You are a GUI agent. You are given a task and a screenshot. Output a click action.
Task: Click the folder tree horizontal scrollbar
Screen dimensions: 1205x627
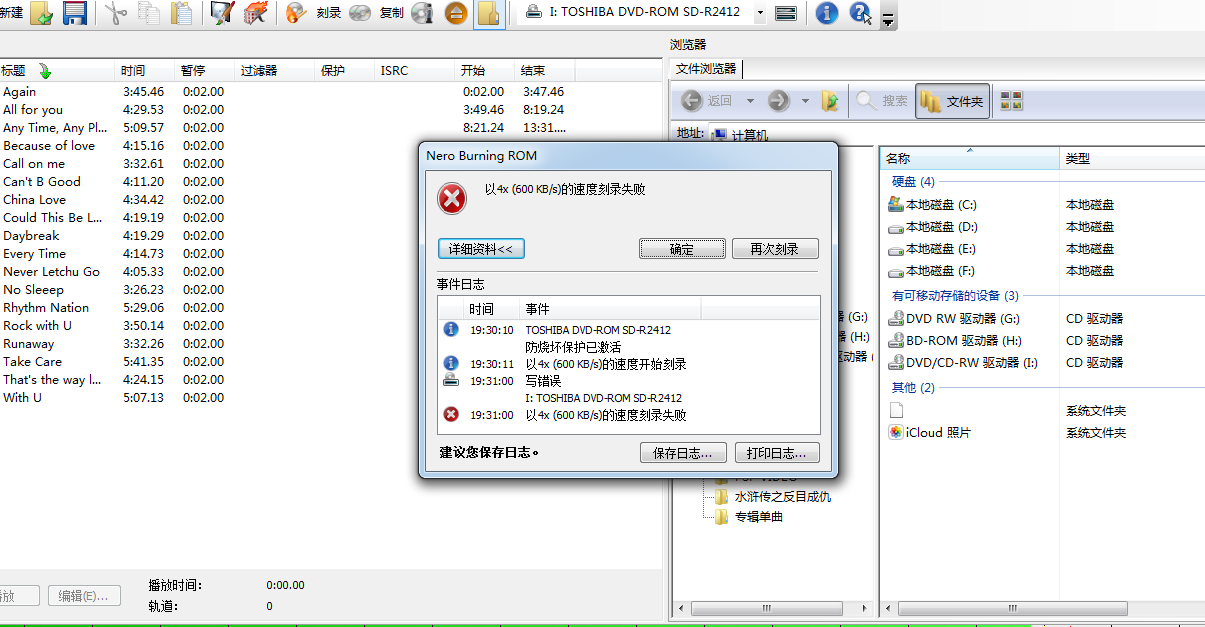point(767,608)
